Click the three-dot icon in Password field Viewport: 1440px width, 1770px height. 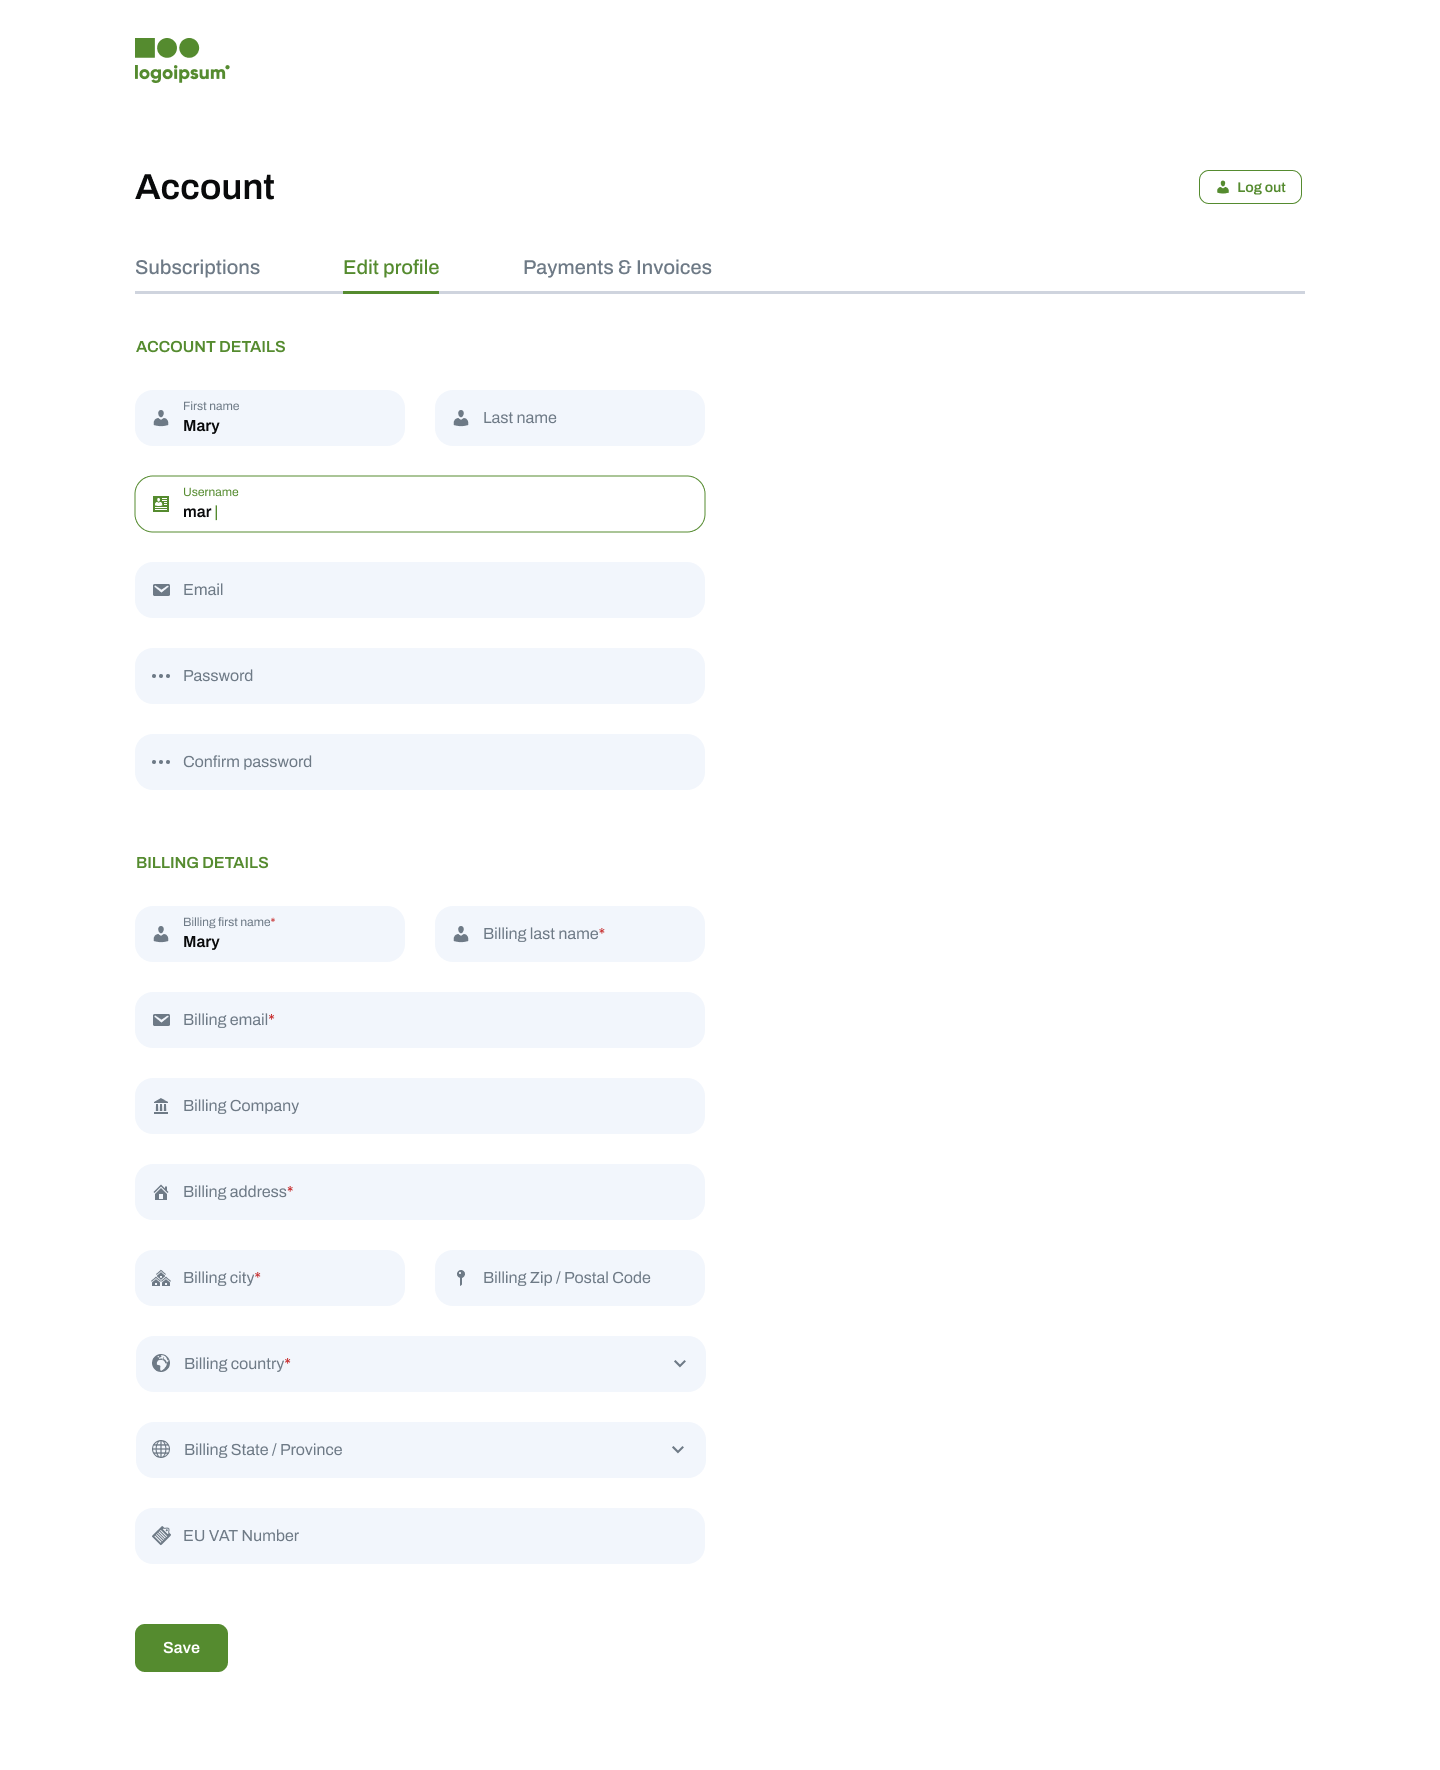[x=161, y=676]
